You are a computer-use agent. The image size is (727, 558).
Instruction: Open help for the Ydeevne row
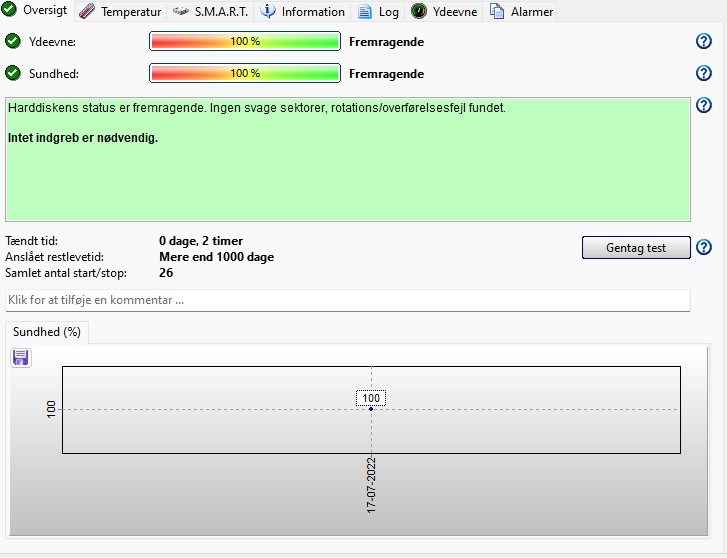704,41
